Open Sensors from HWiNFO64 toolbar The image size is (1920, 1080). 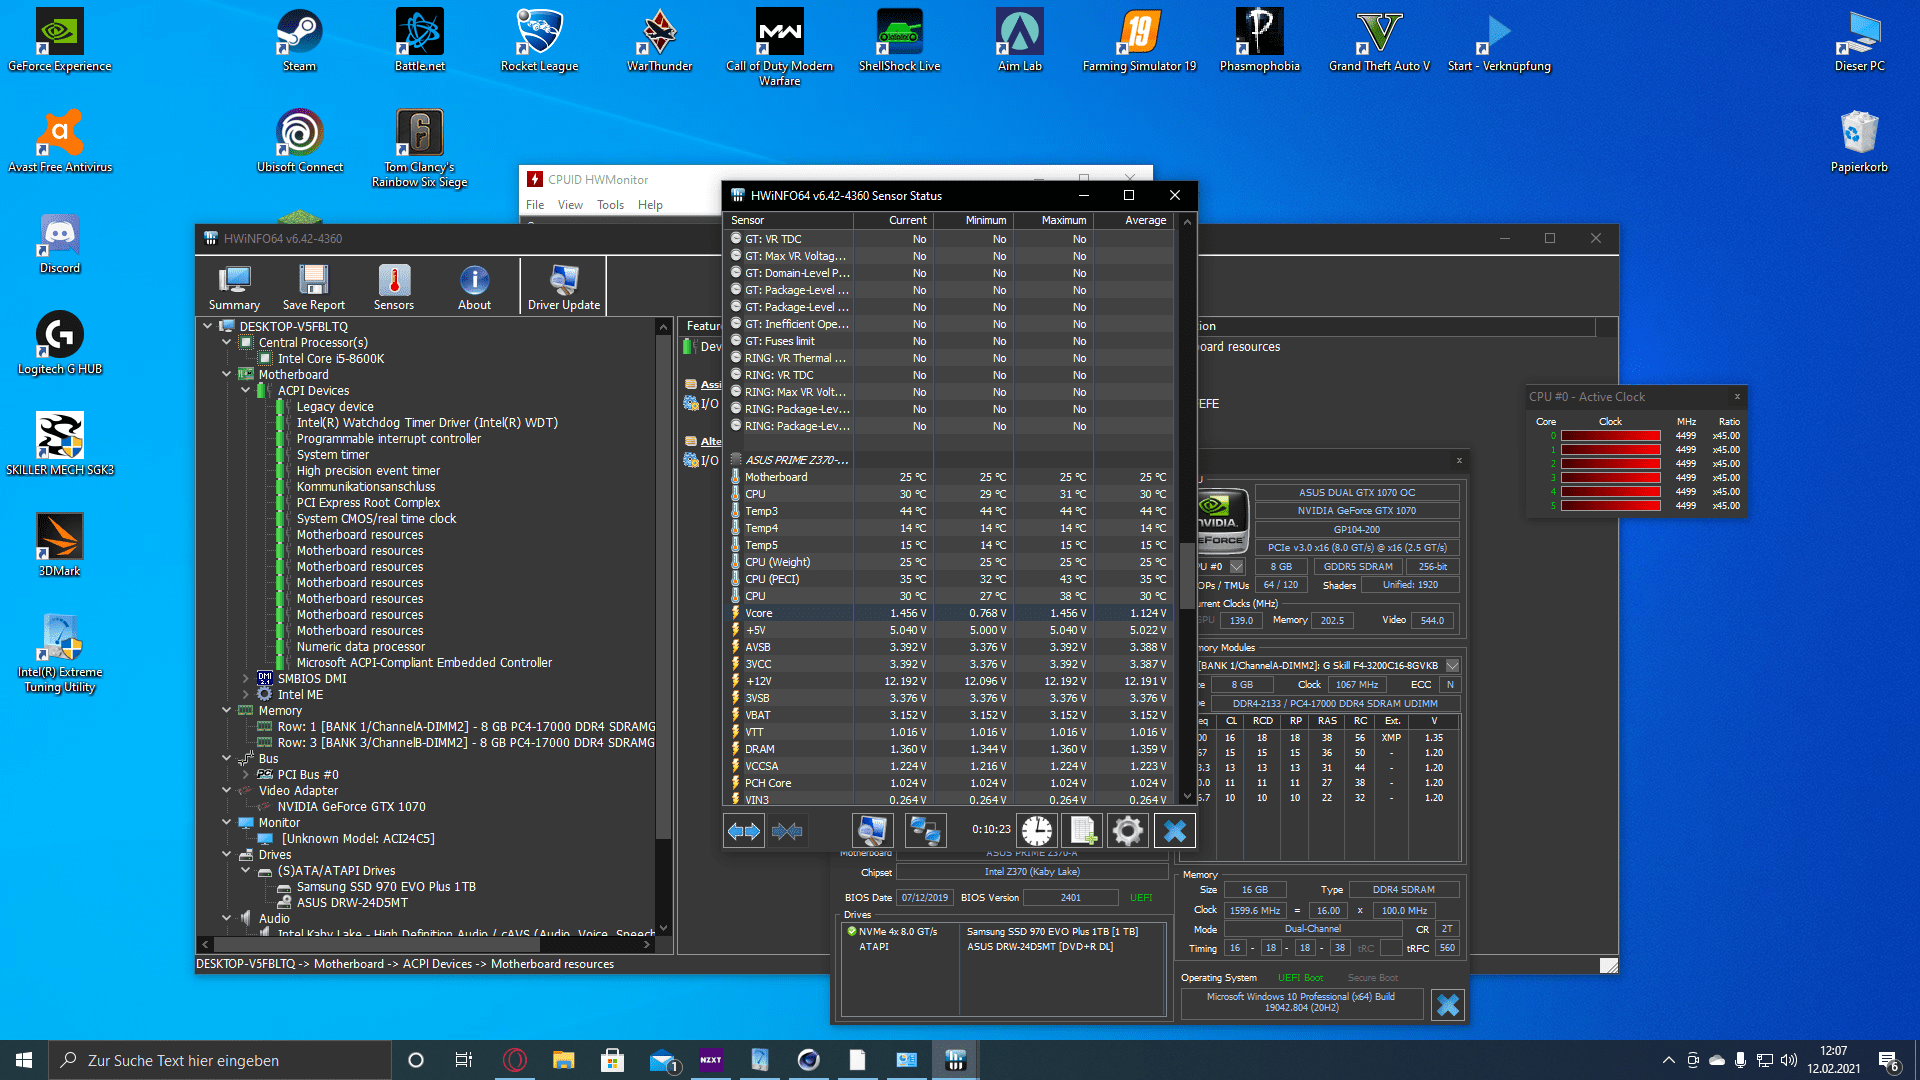[x=394, y=287]
